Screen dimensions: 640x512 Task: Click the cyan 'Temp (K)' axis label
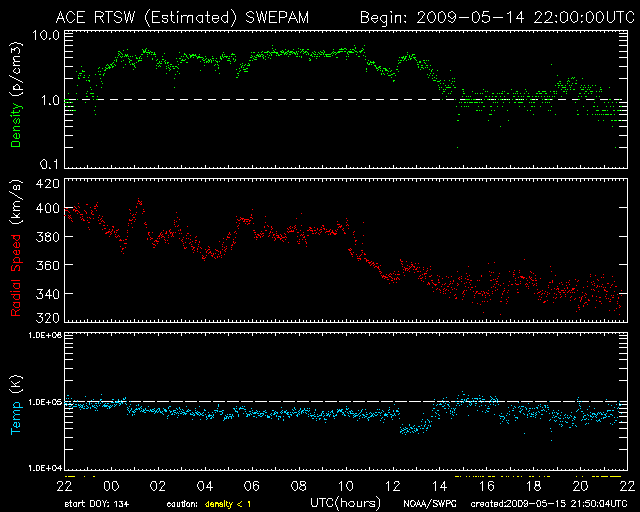click(16, 404)
